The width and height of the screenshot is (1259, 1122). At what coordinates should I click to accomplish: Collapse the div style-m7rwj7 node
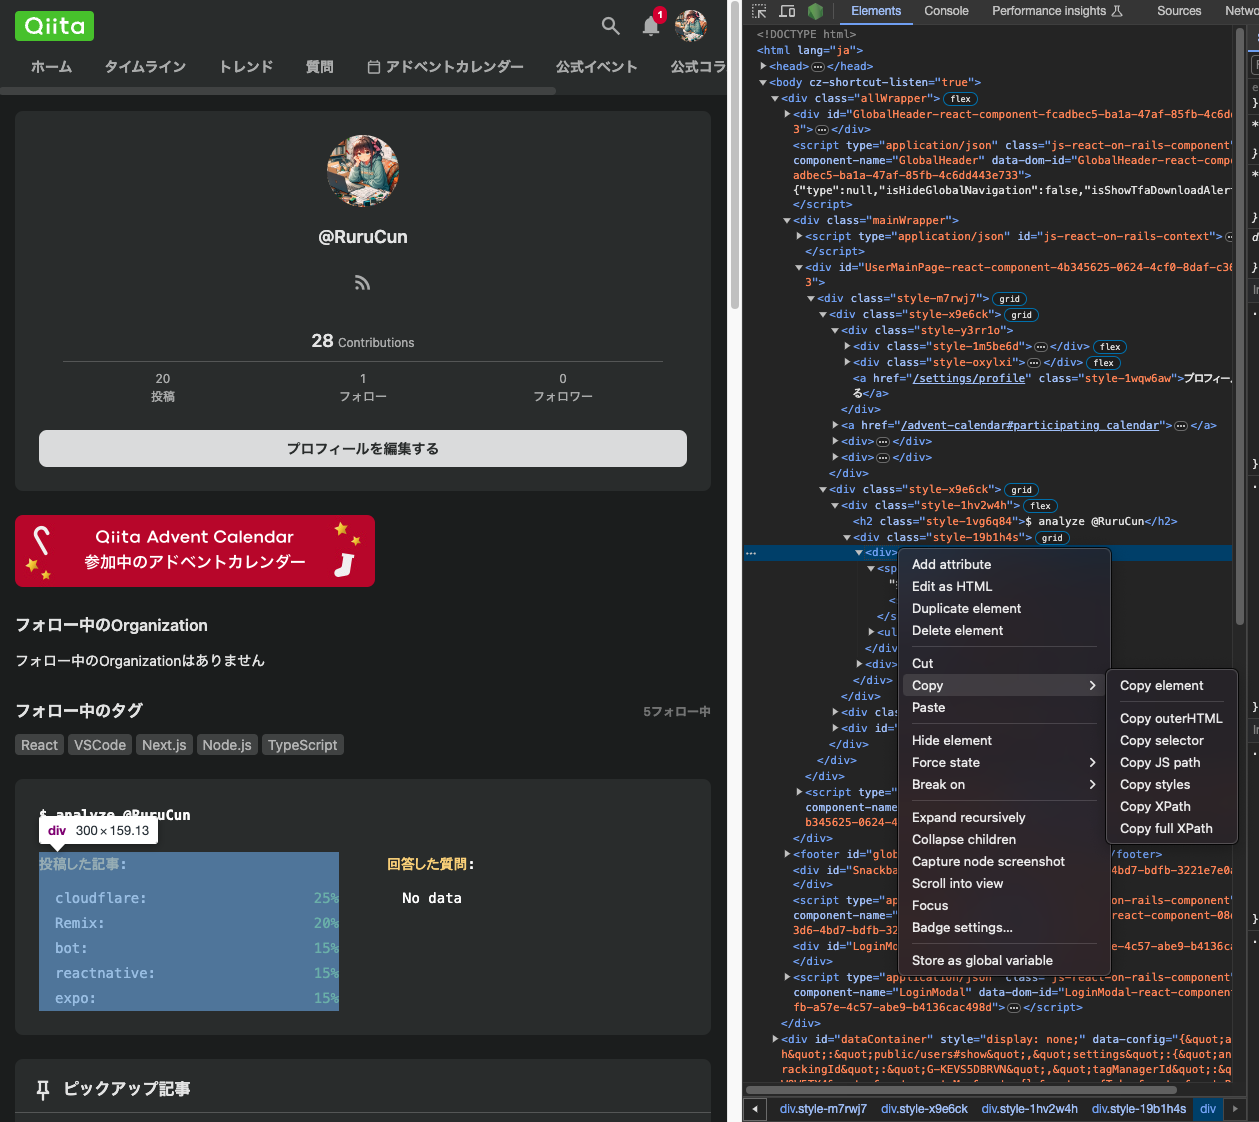click(811, 299)
